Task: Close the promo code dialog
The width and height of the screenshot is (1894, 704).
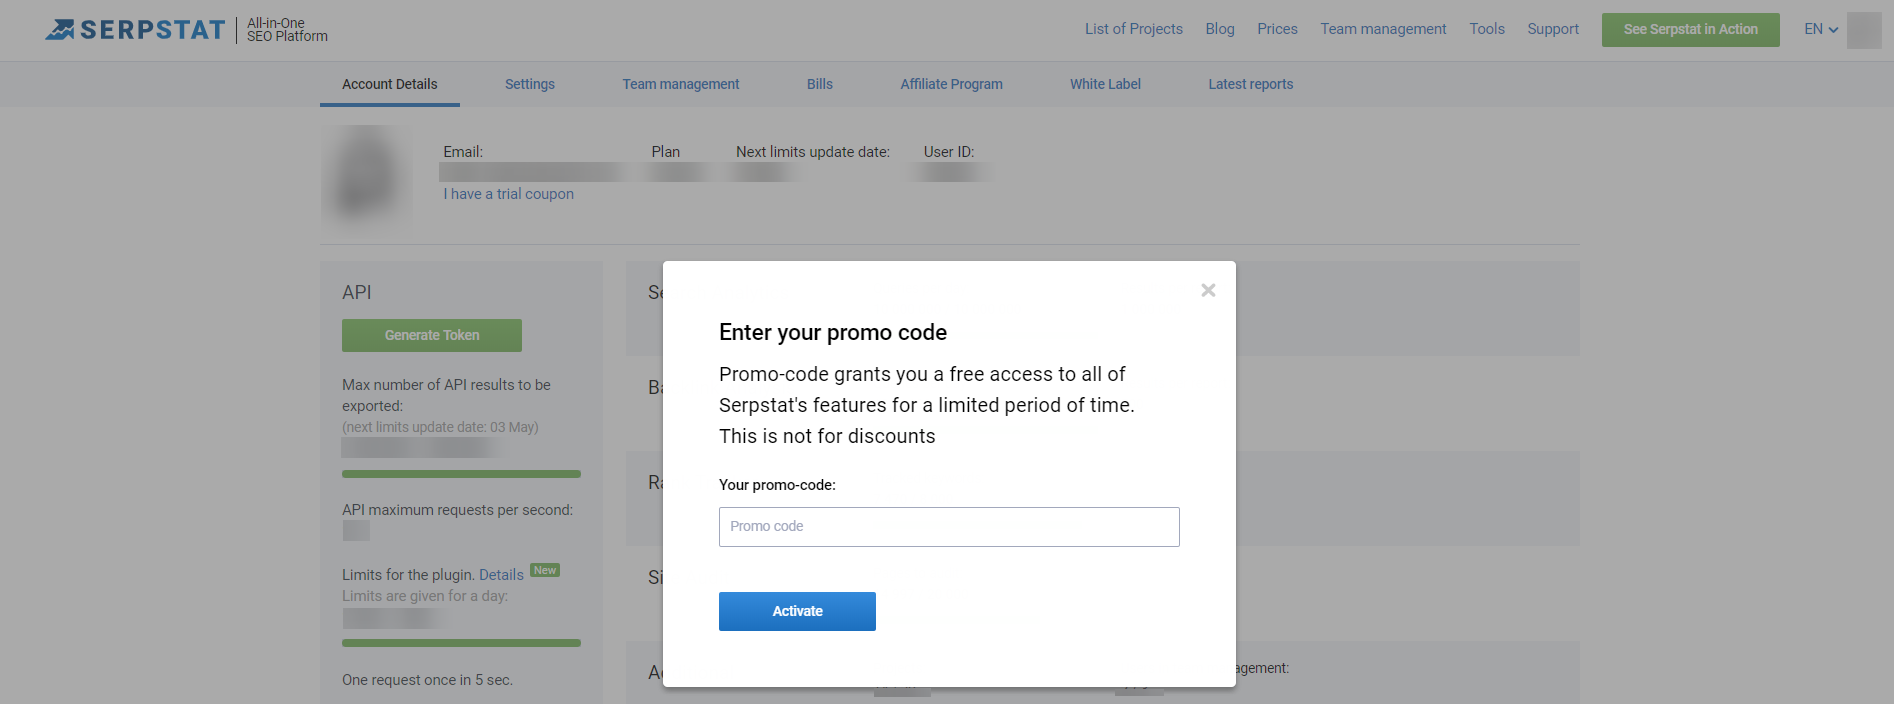Action: [1208, 290]
